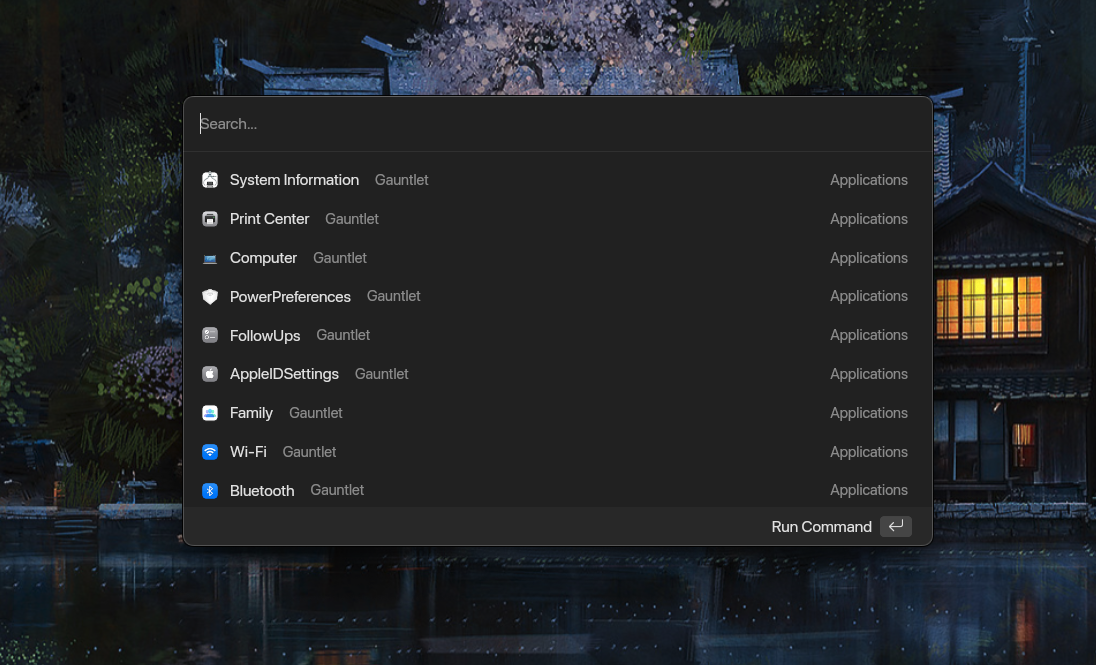The width and height of the screenshot is (1096, 665).
Task: Click "Applications" label on Bluetooth row
Action: (869, 490)
